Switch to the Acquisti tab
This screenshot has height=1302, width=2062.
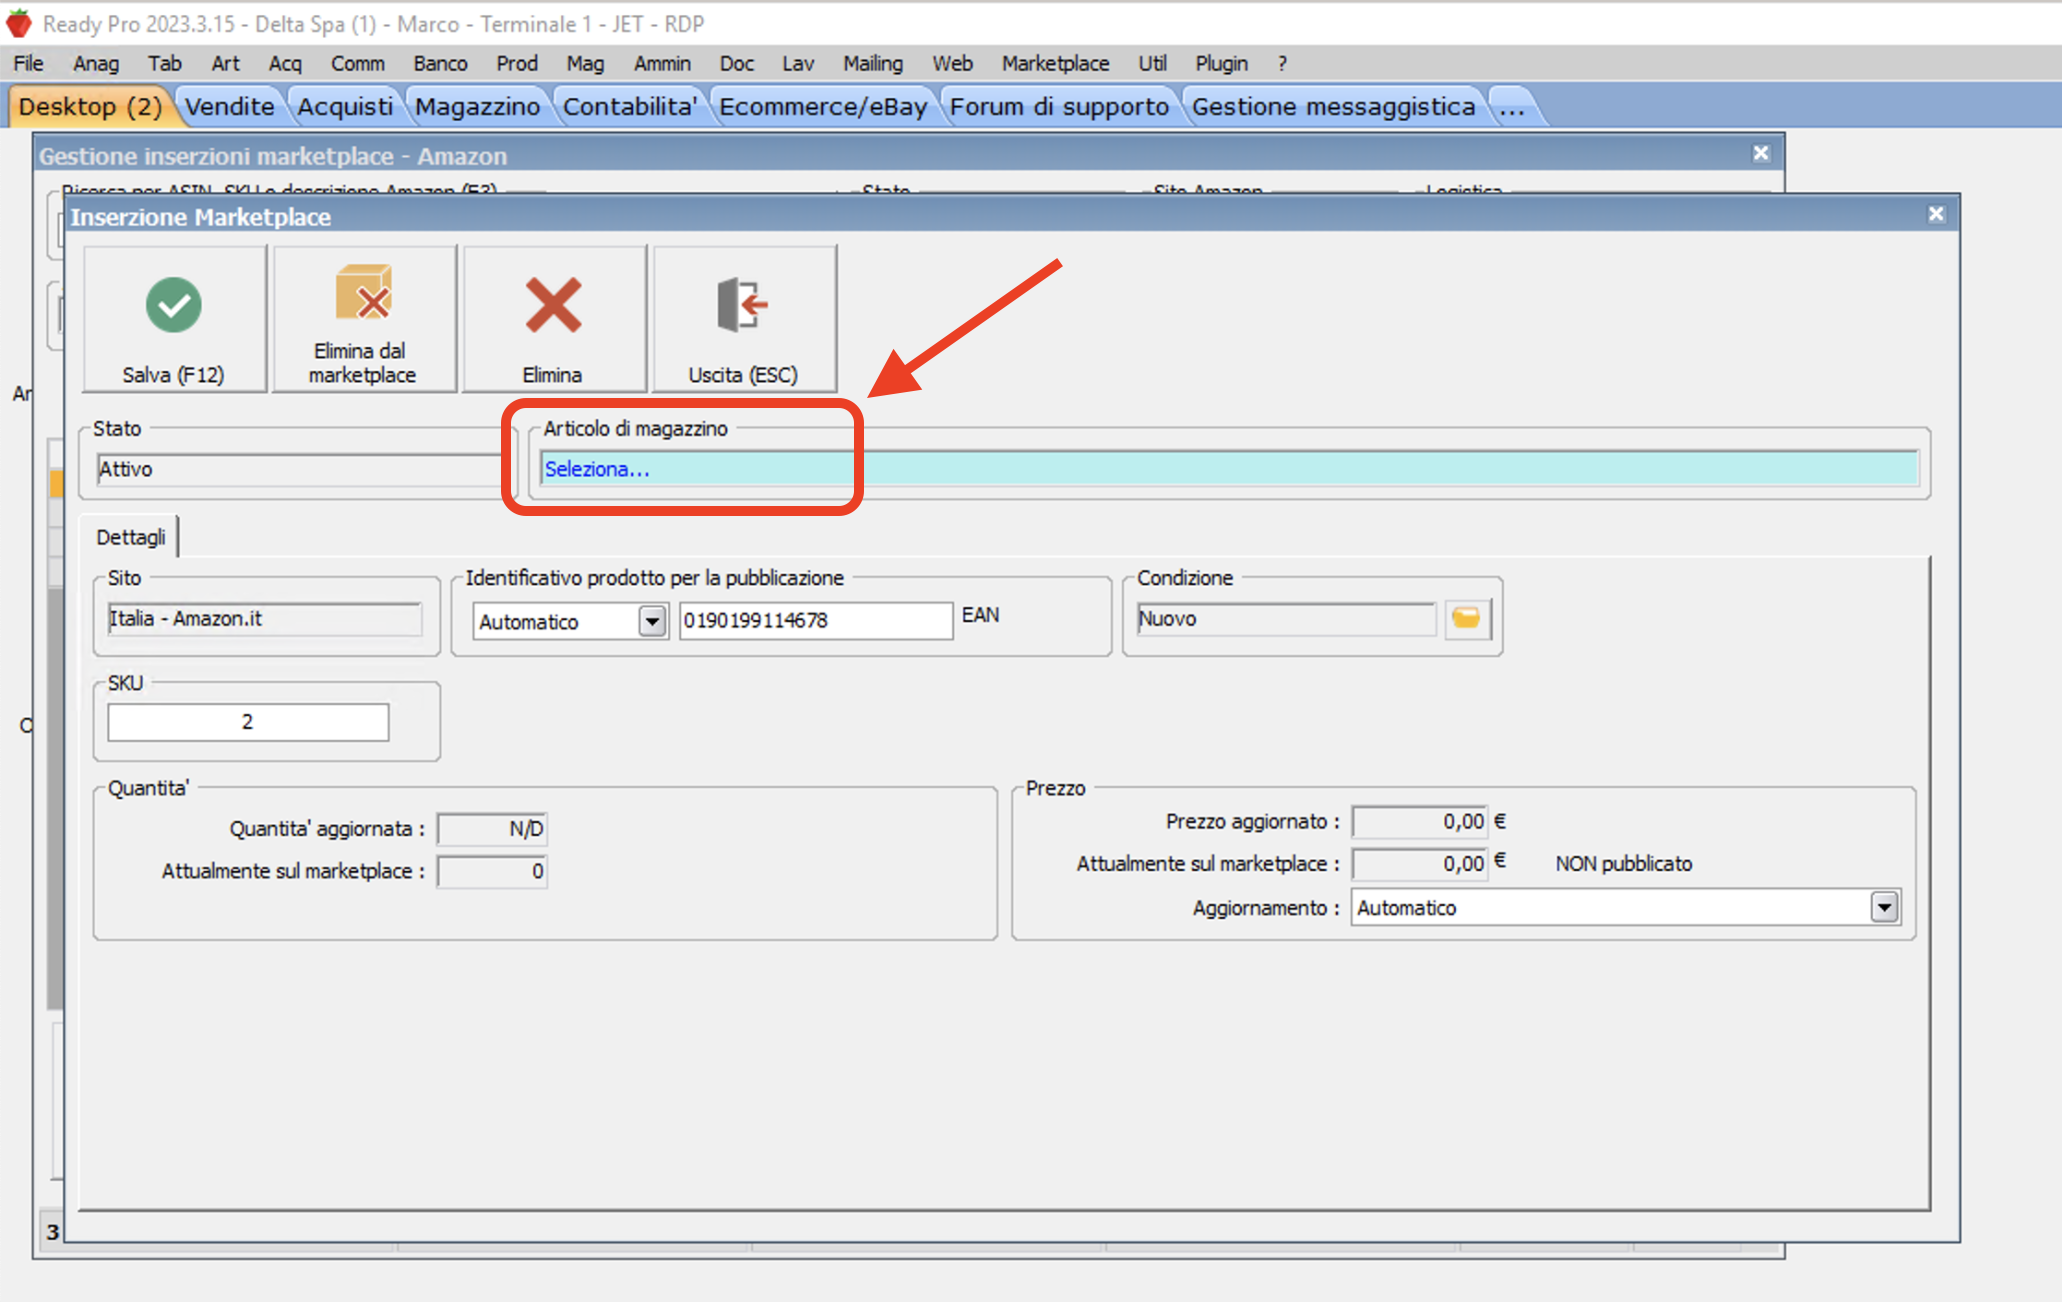click(x=345, y=106)
